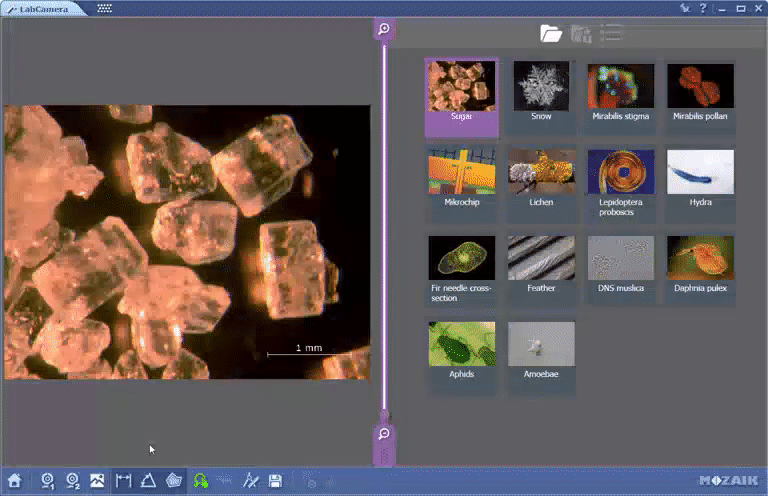Open the image gallery source icon
Viewport: 768px width, 496px height.
click(x=97, y=481)
